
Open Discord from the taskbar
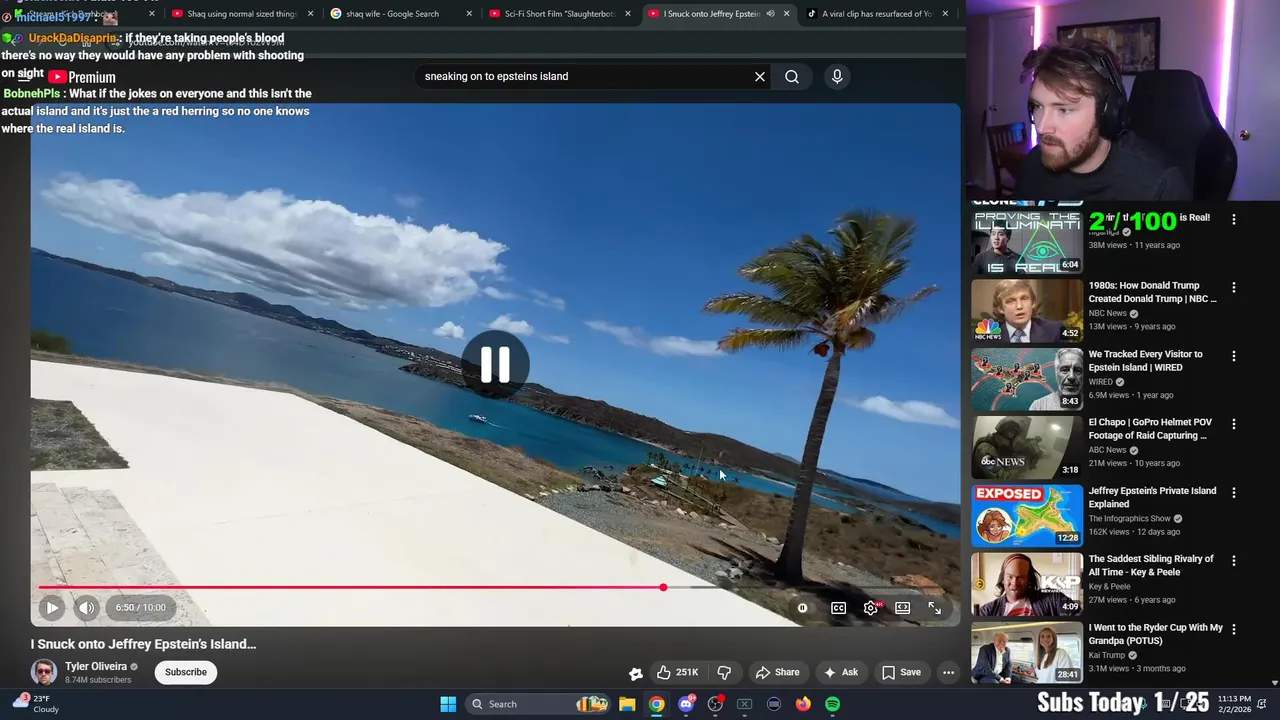click(686, 704)
